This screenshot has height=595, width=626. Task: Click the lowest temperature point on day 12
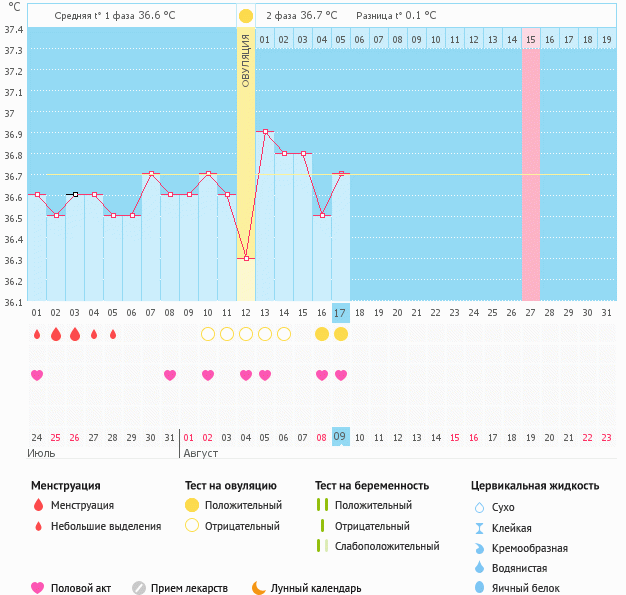tap(246, 258)
